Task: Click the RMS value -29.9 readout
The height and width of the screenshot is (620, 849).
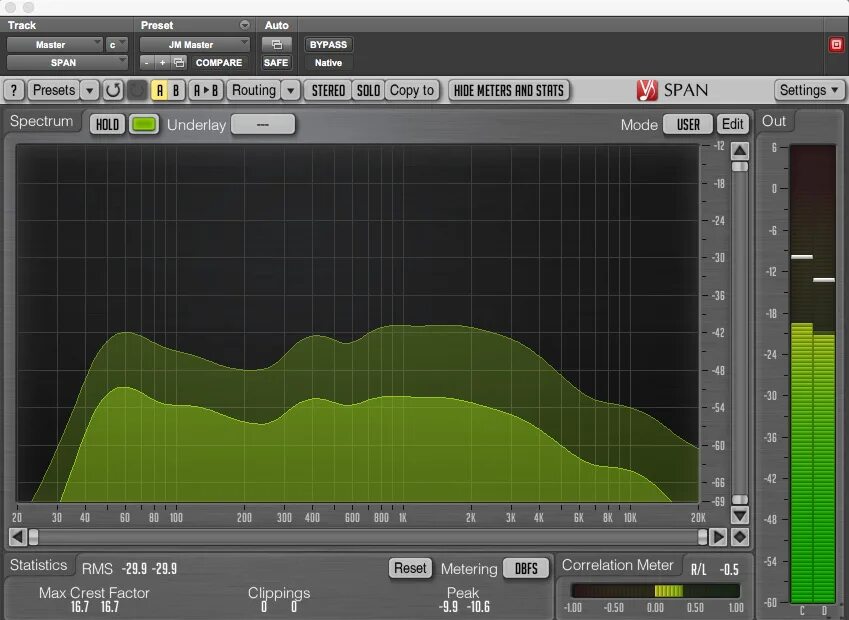Action: [x=134, y=569]
